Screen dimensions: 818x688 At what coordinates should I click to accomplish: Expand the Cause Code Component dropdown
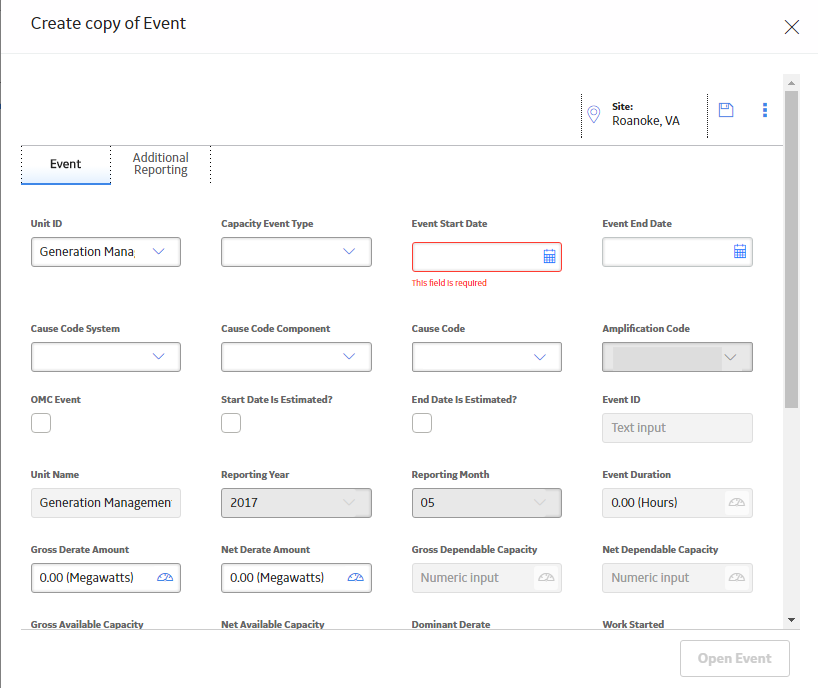(x=296, y=357)
